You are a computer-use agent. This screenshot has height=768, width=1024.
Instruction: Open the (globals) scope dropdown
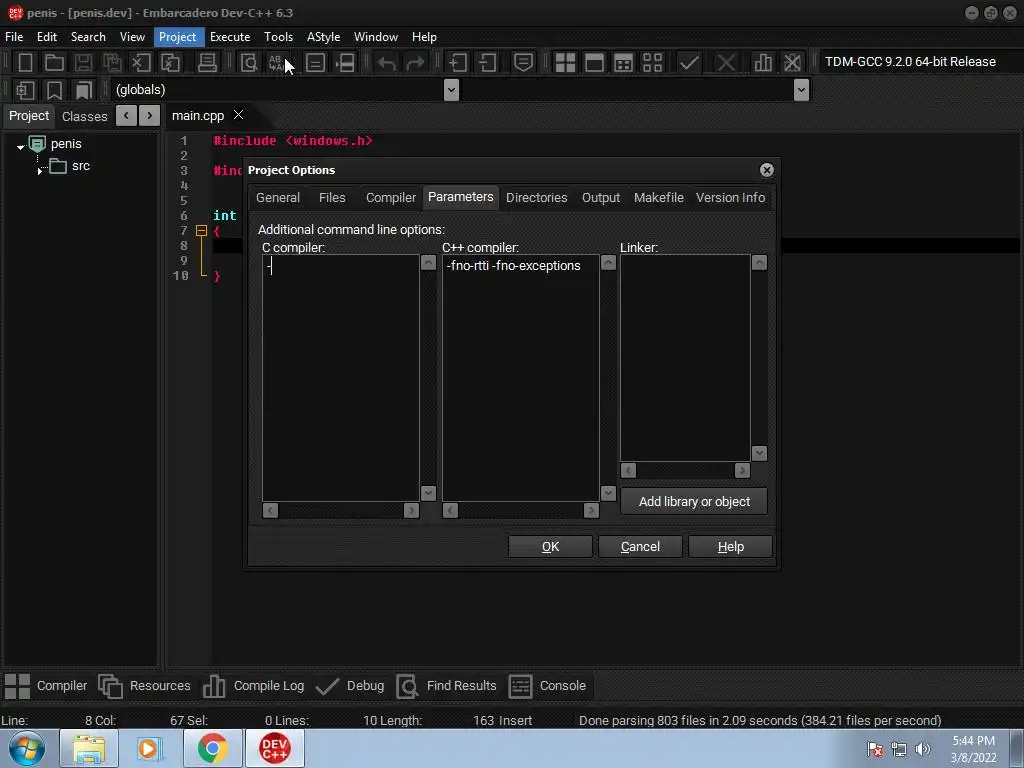[451, 89]
